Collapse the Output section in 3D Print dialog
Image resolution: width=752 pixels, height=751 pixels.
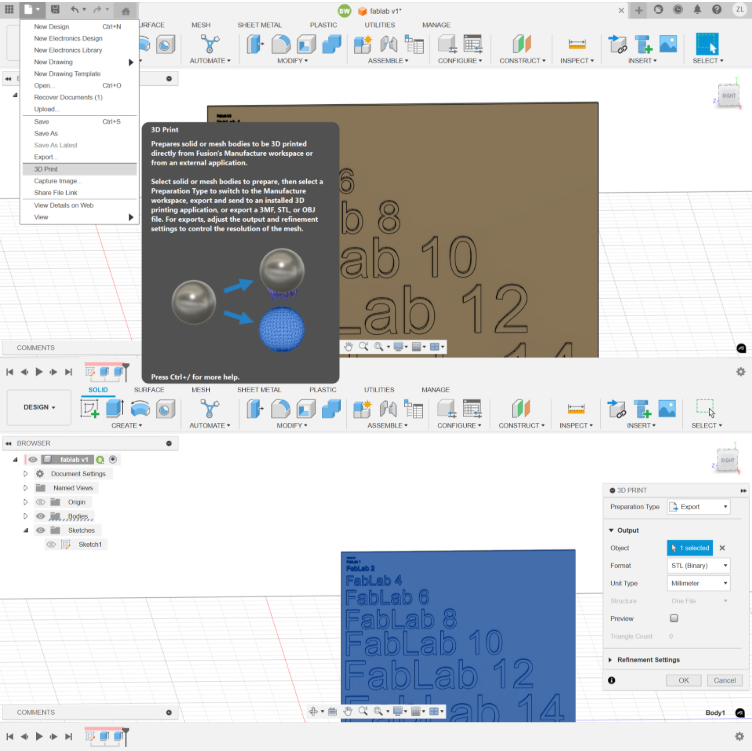pos(611,530)
